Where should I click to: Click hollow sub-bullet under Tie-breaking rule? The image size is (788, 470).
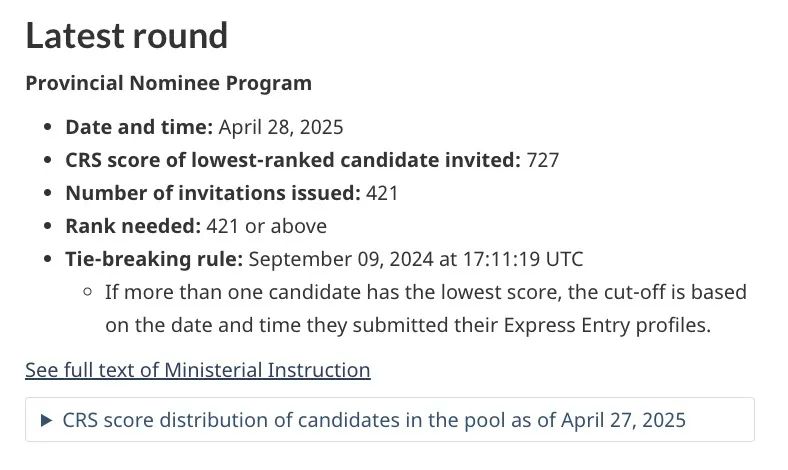(87, 293)
